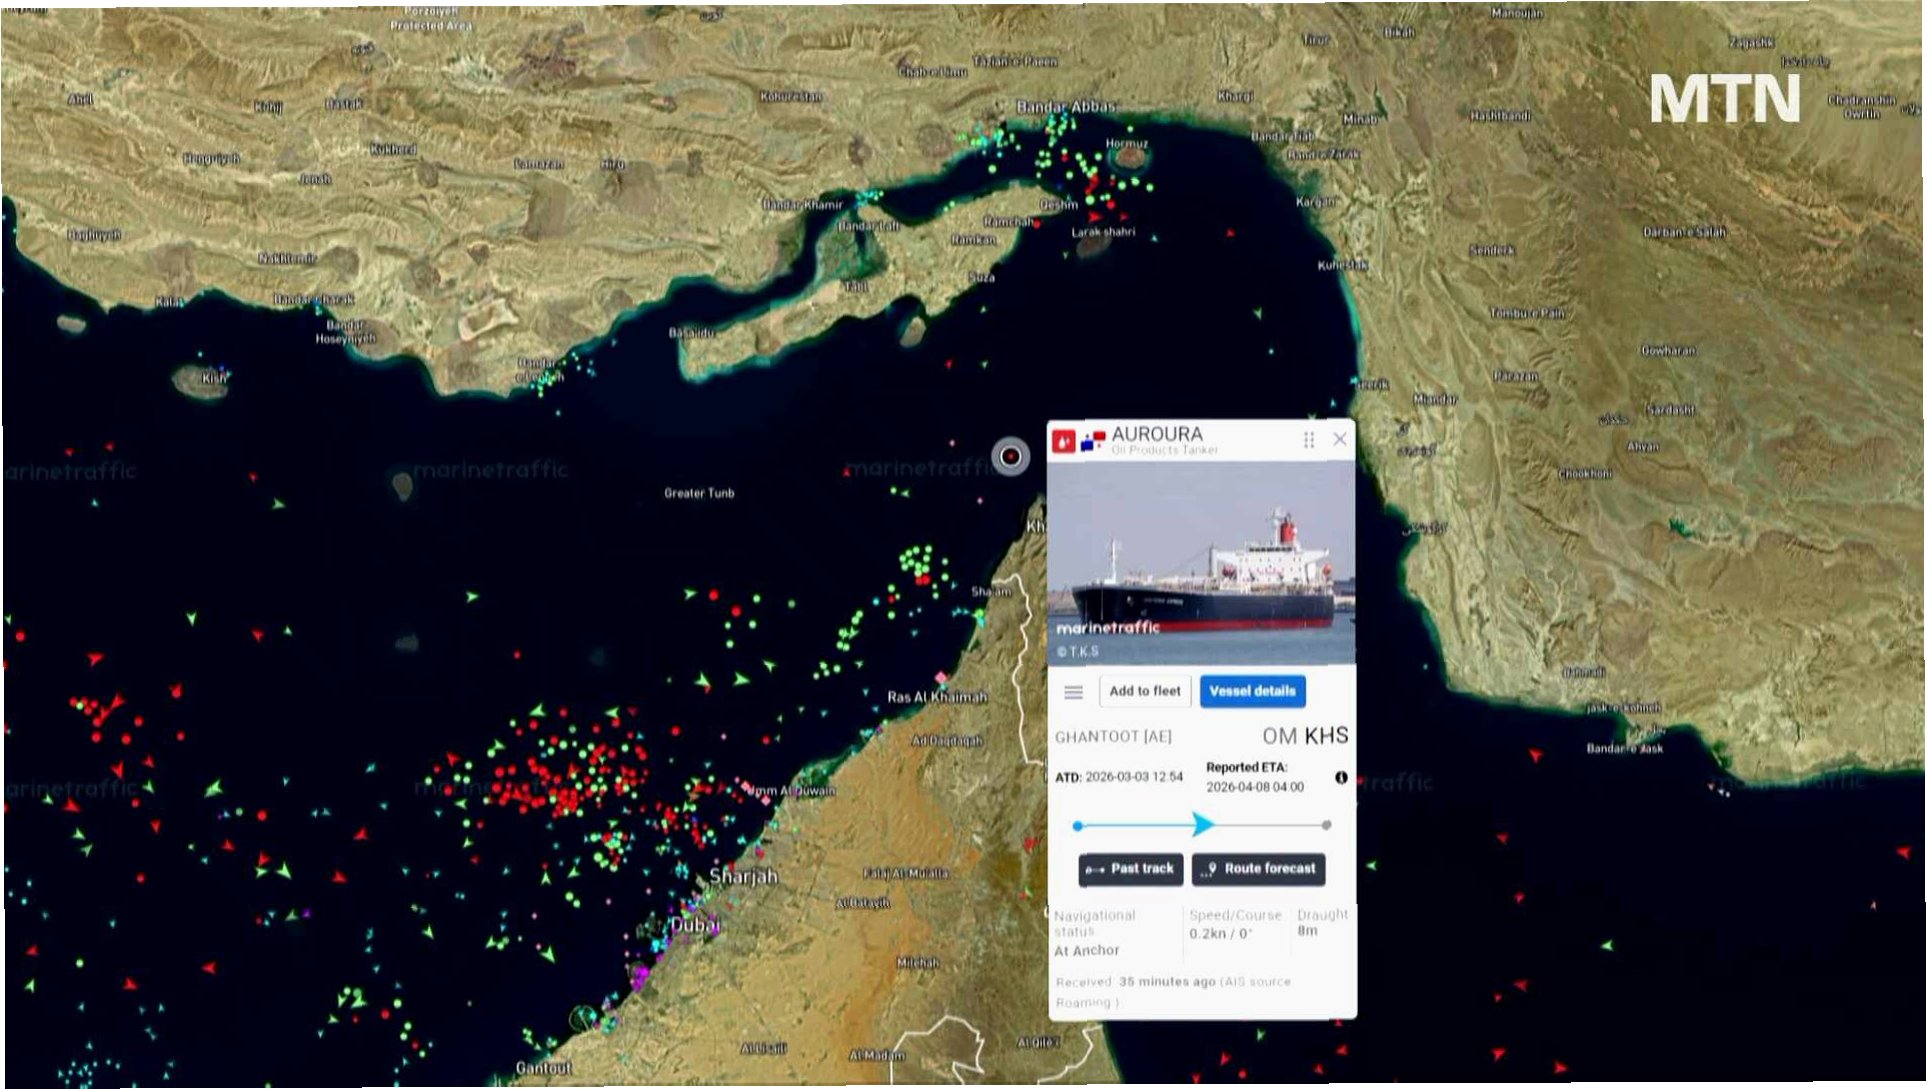This screenshot has width=1927, height=1089.
Task: Click the voyage progress arrow marker
Action: coord(1203,825)
